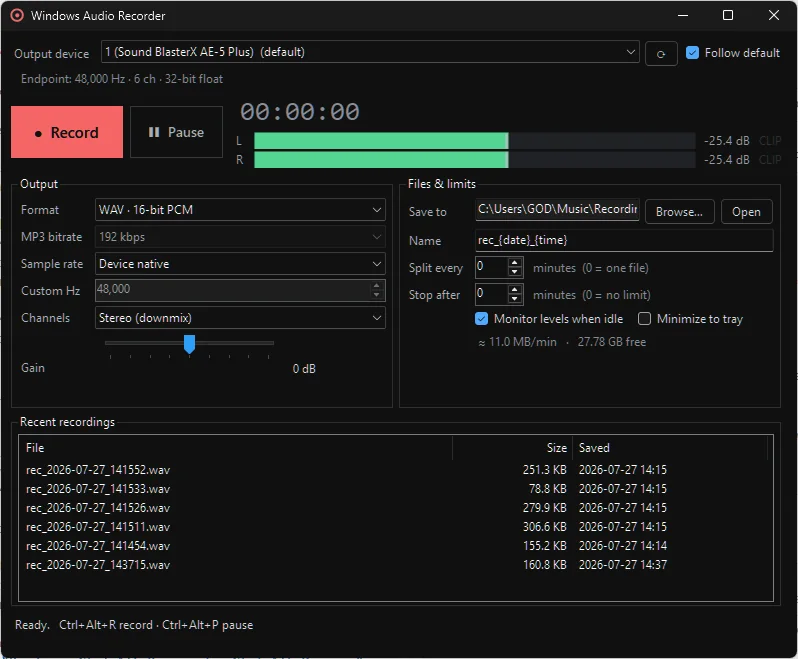Click the Windows Audio Recorder app icon
Viewport: 798px width, 659px height.
pyautogui.click(x=17, y=15)
